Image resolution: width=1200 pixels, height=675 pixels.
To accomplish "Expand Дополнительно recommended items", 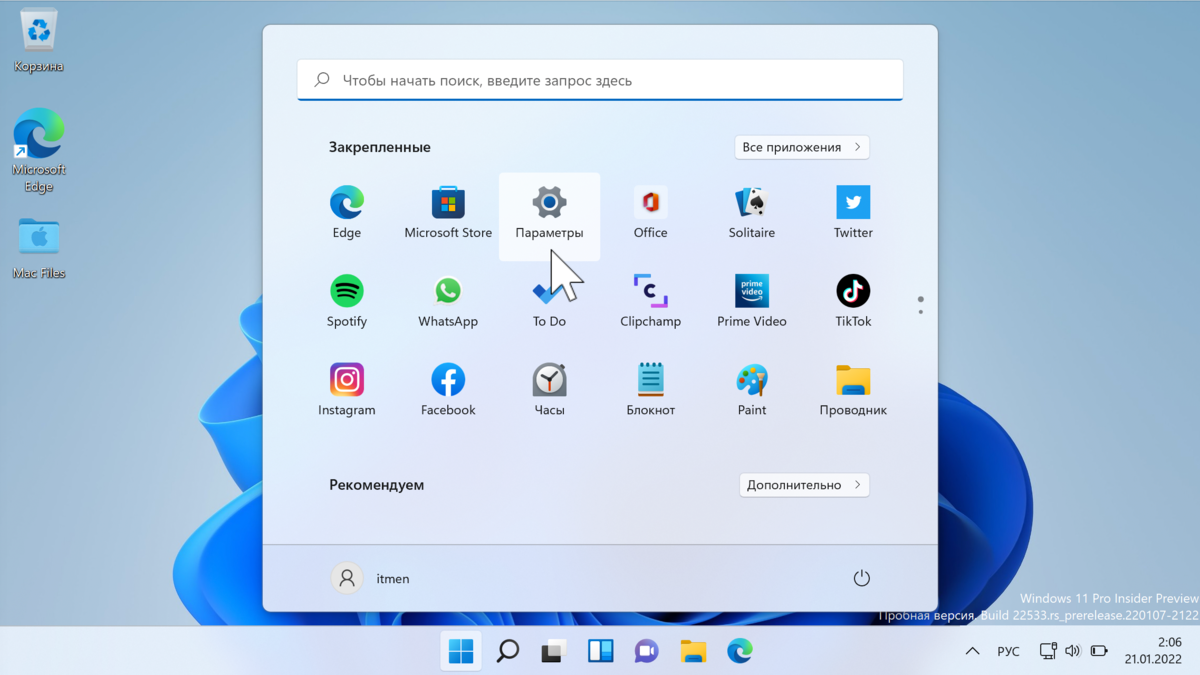I will click(x=804, y=485).
